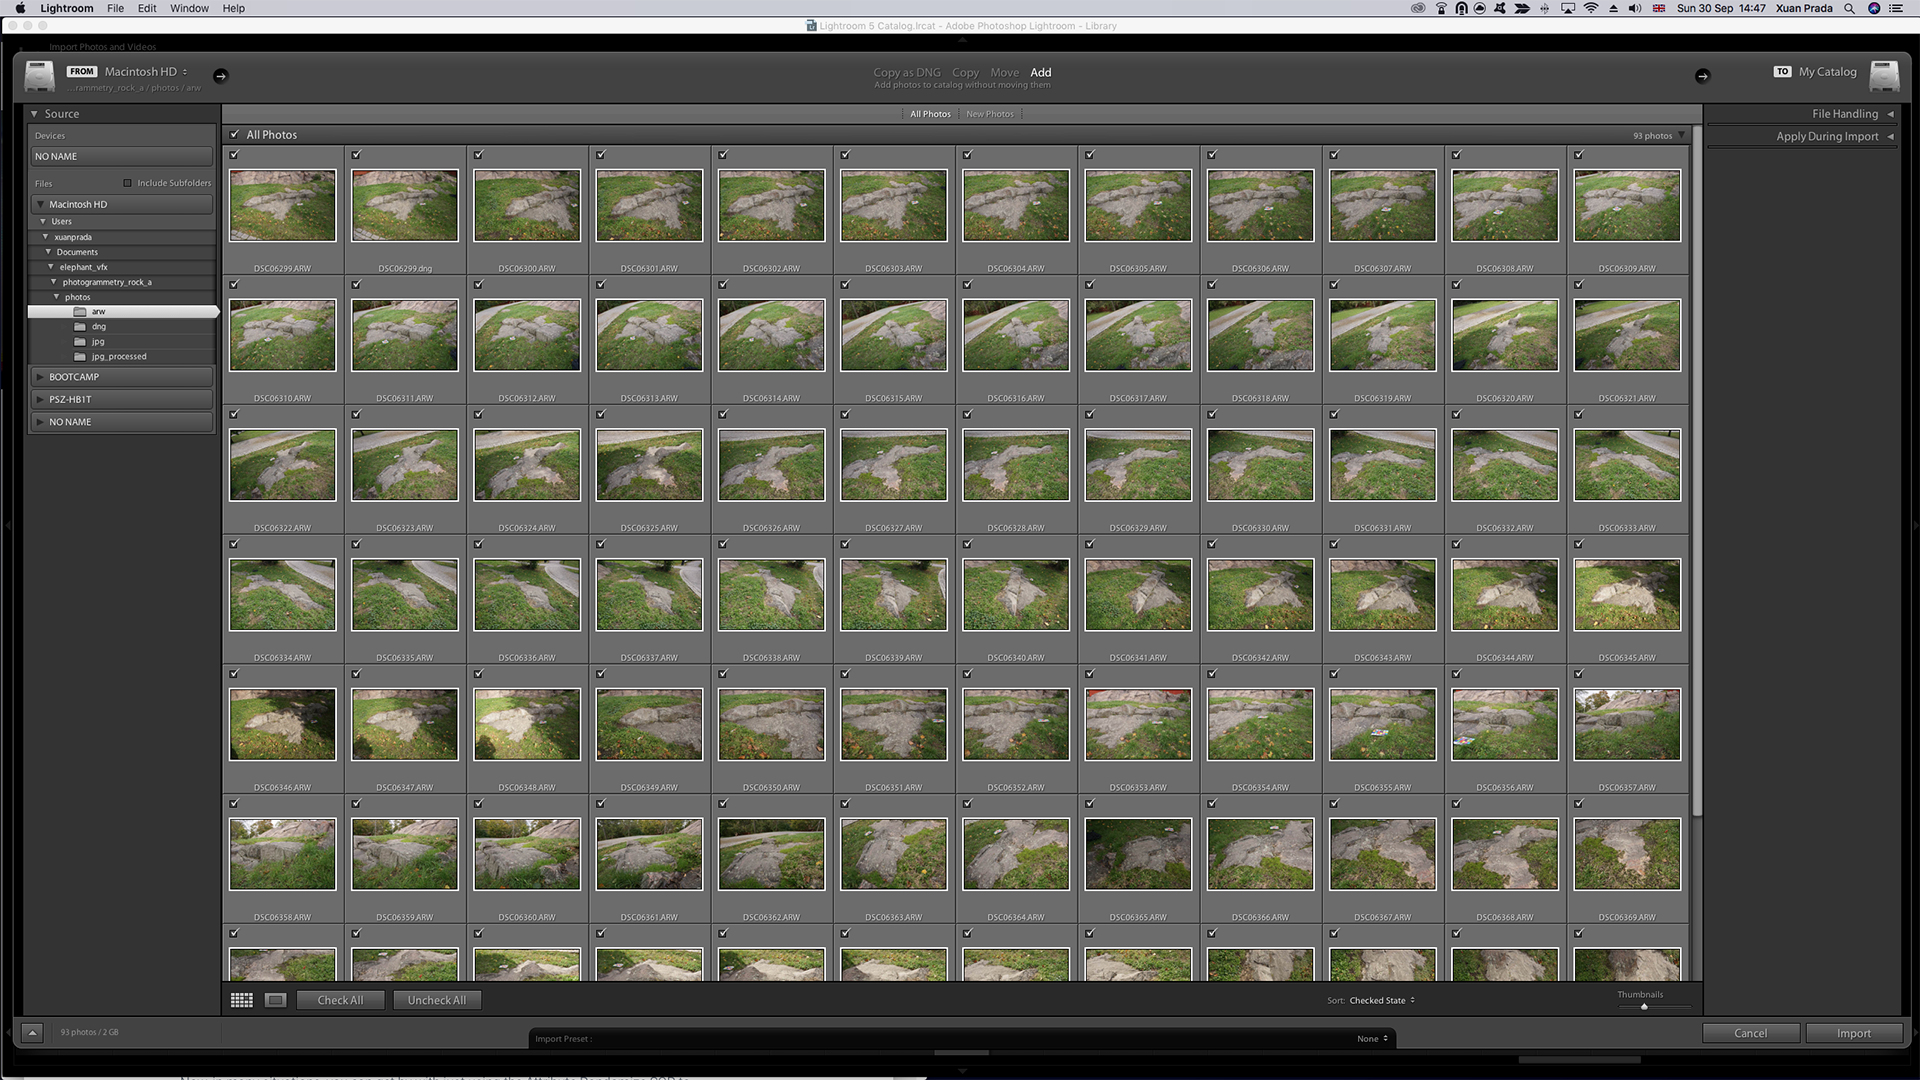Image resolution: width=1920 pixels, height=1080 pixels.
Task: Click the destination catalog drive icon
Action: [x=1884, y=76]
